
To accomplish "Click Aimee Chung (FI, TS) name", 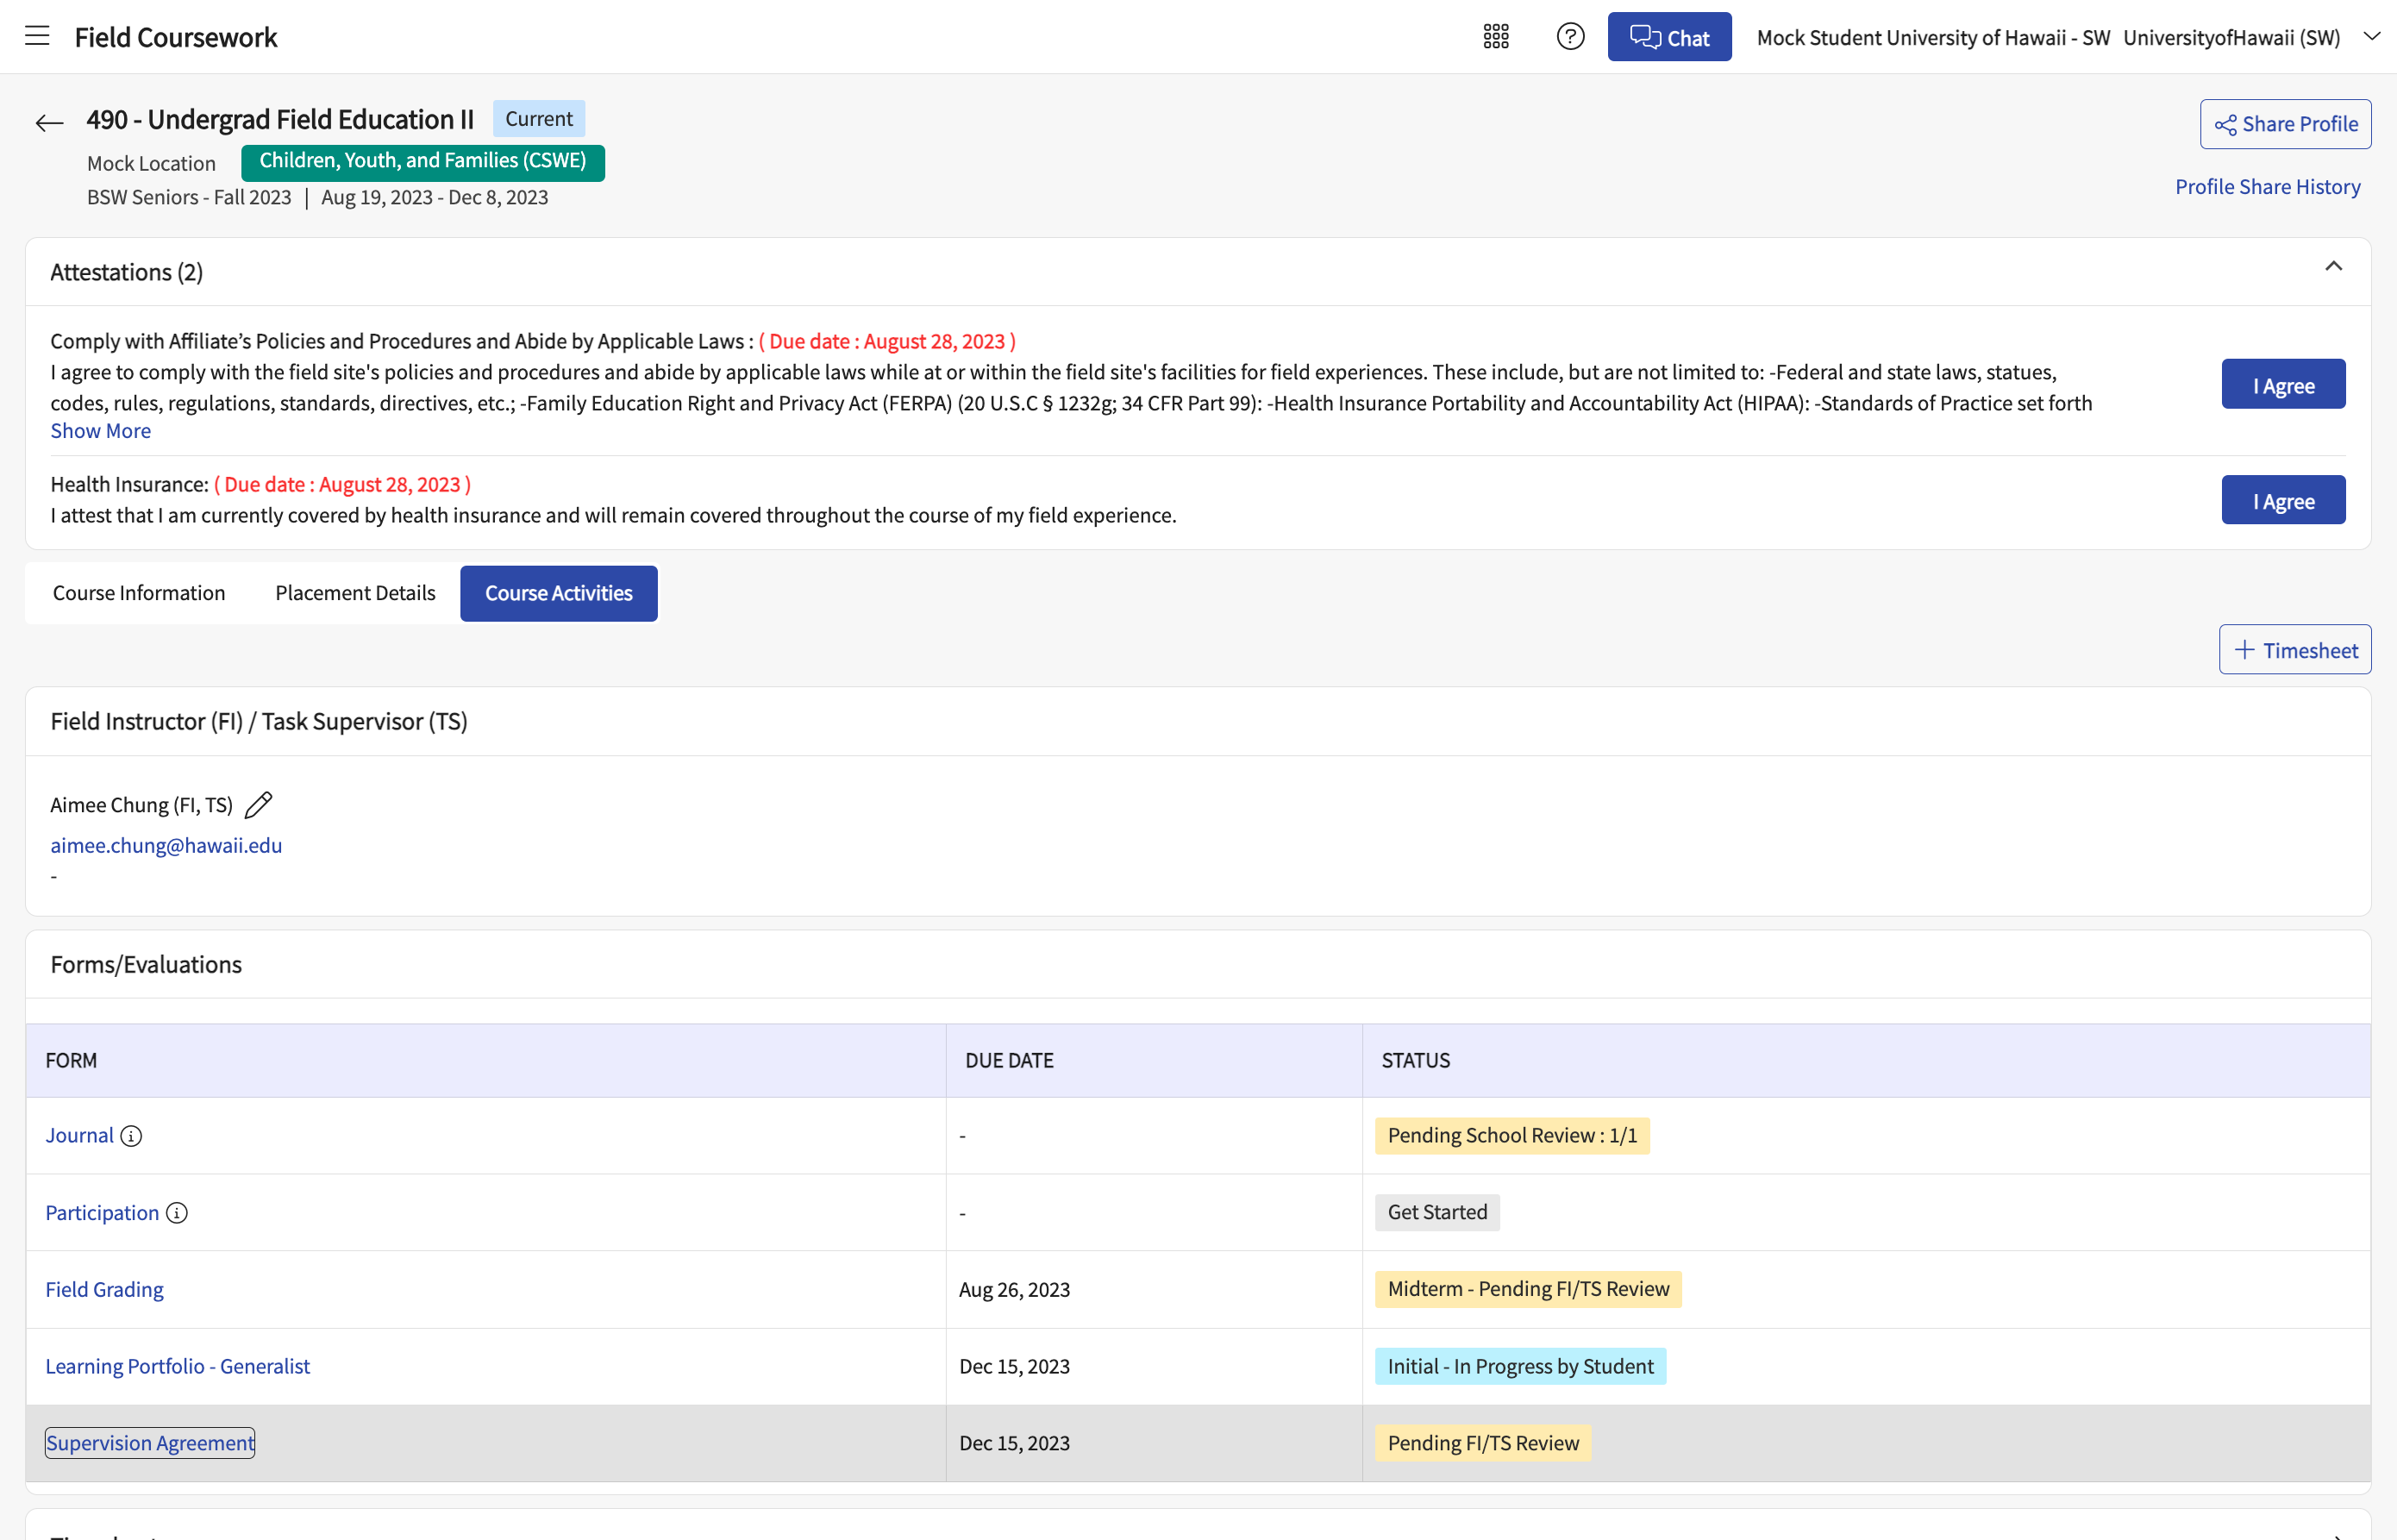I will [142, 805].
